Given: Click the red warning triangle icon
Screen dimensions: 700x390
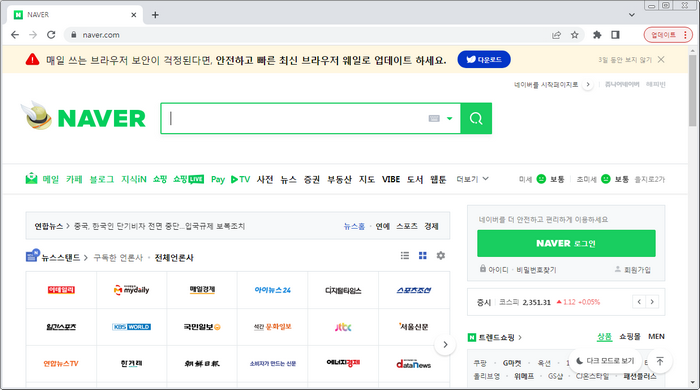Looking at the screenshot, I should pyautogui.click(x=32, y=59).
